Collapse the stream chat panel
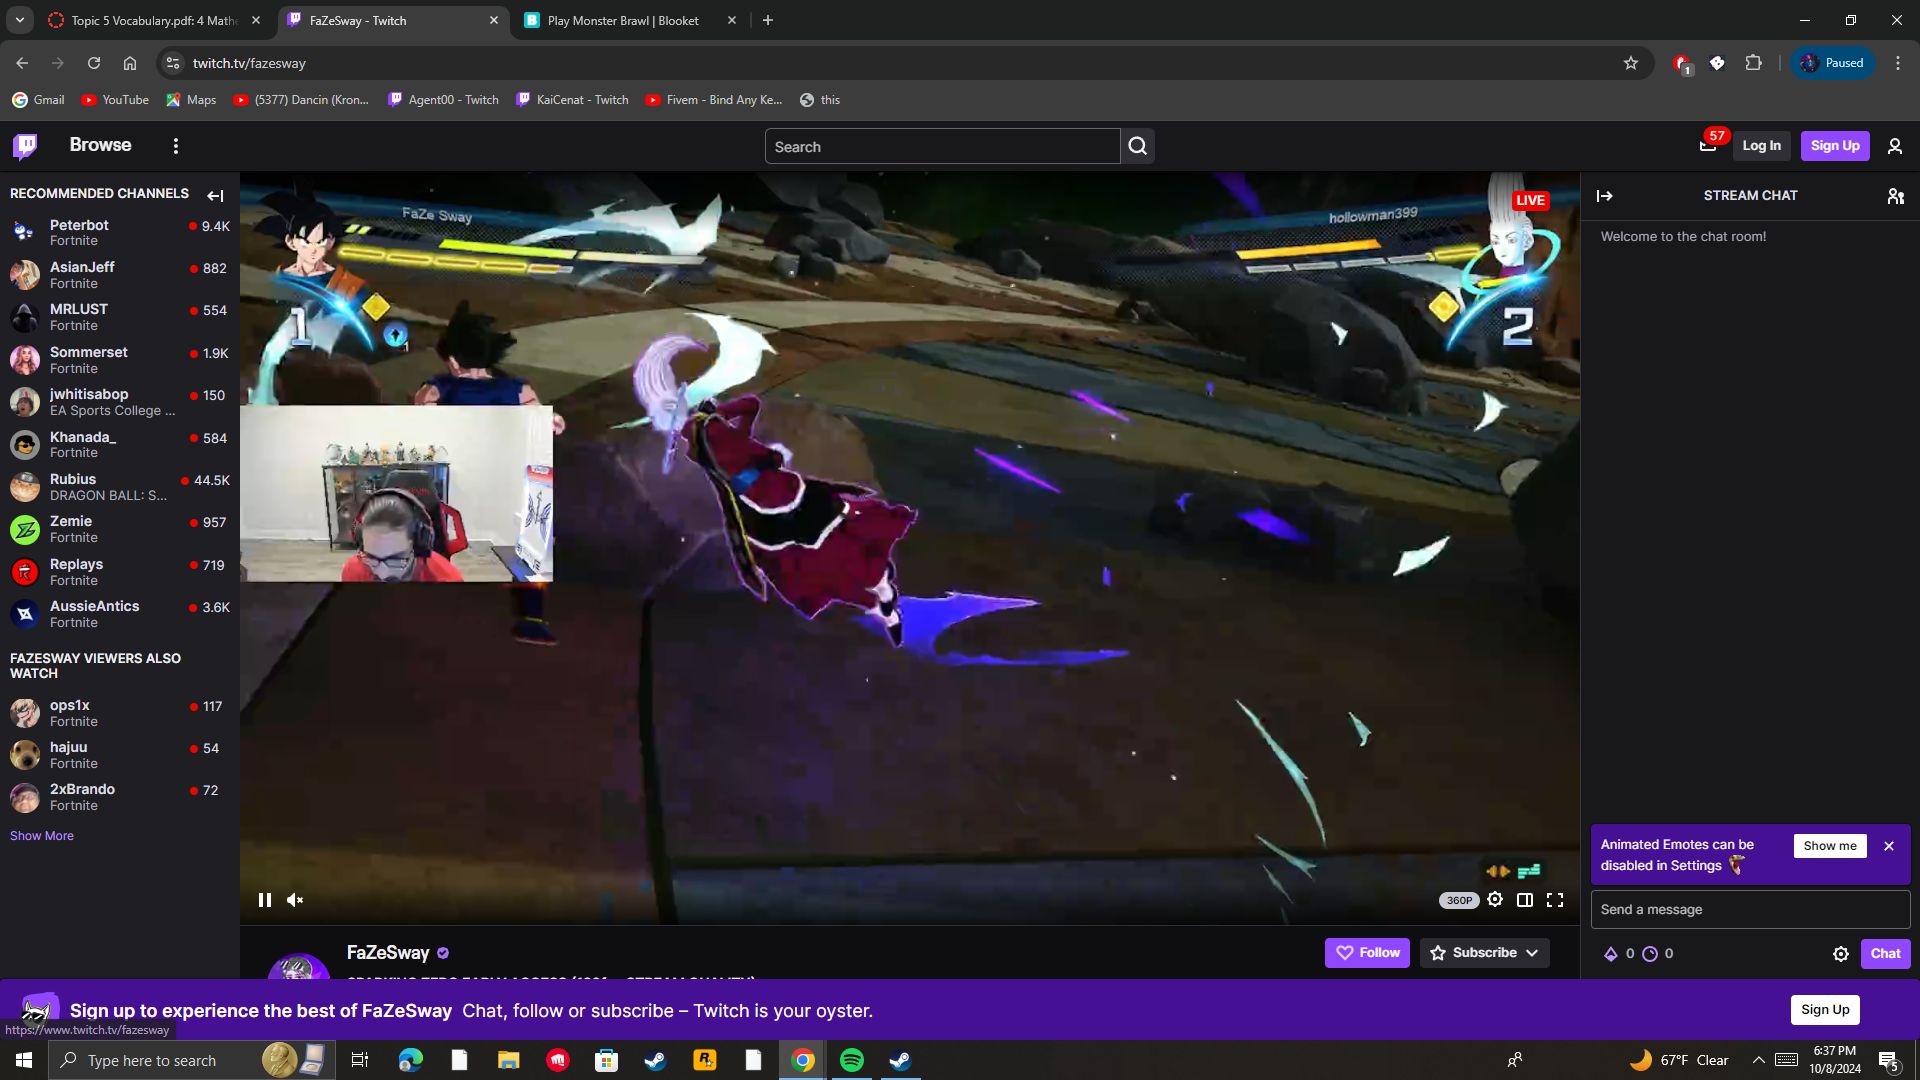 (x=1605, y=196)
